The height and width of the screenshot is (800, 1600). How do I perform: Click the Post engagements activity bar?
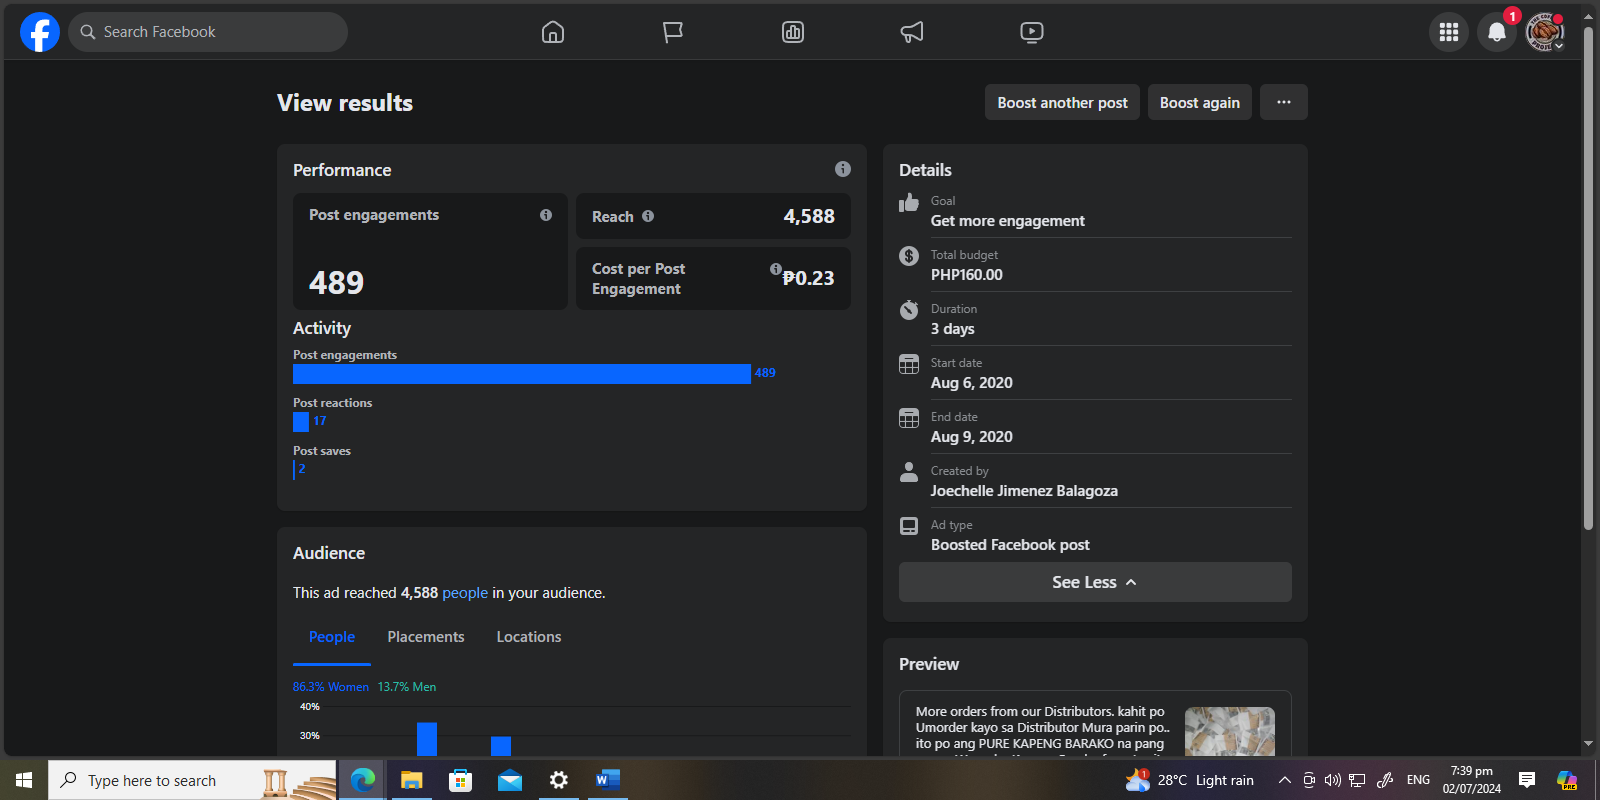pyautogui.click(x=522, y=374)
